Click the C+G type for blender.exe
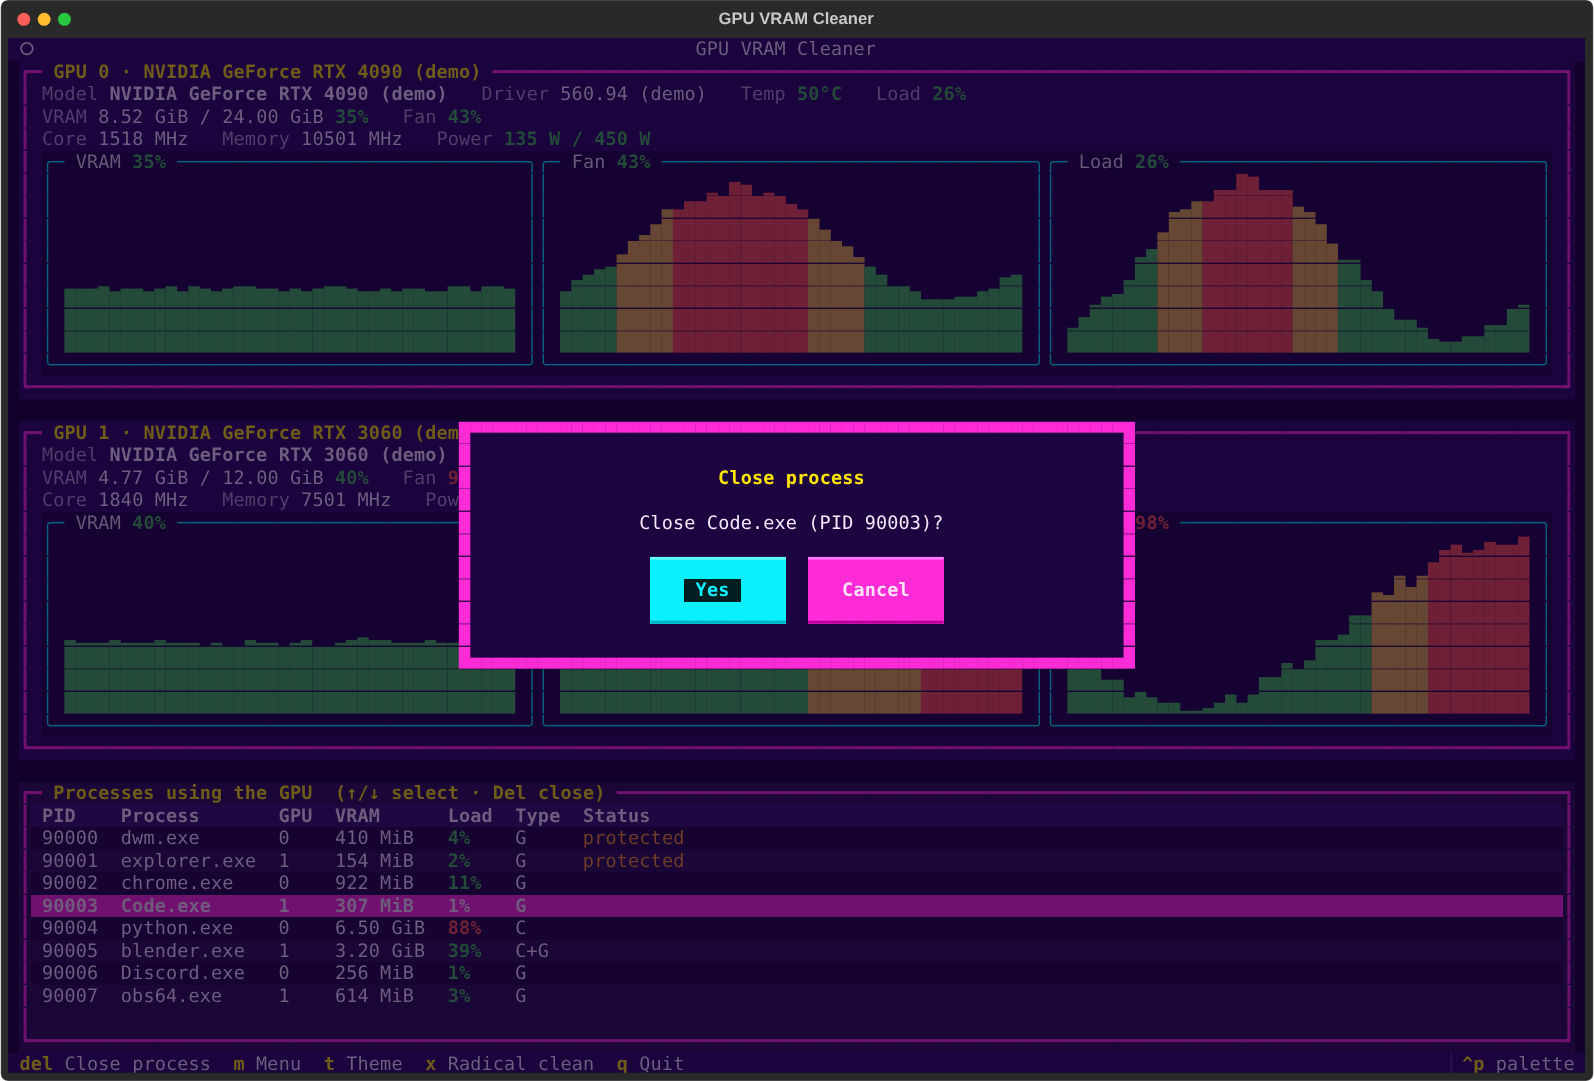 tap(532, 951)
